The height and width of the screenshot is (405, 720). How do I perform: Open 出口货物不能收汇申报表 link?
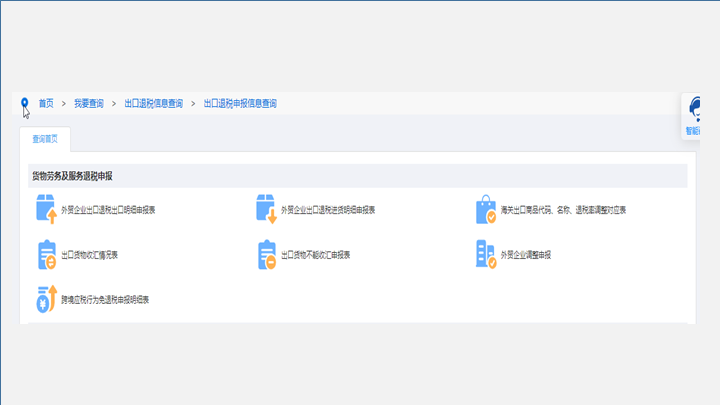tap(315, 255)
